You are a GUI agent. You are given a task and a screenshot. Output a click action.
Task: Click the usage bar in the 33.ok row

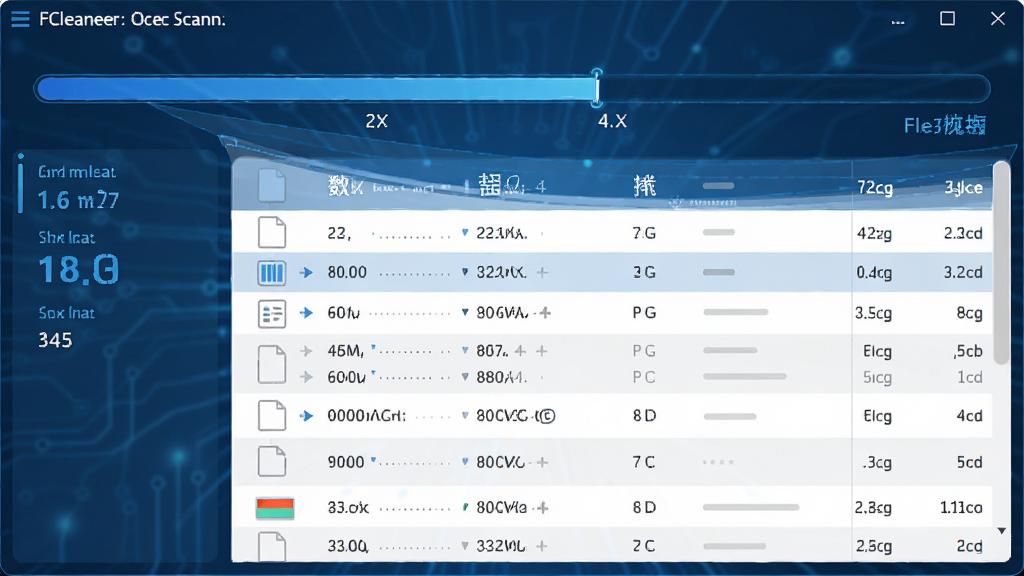(x=751, y=507)
